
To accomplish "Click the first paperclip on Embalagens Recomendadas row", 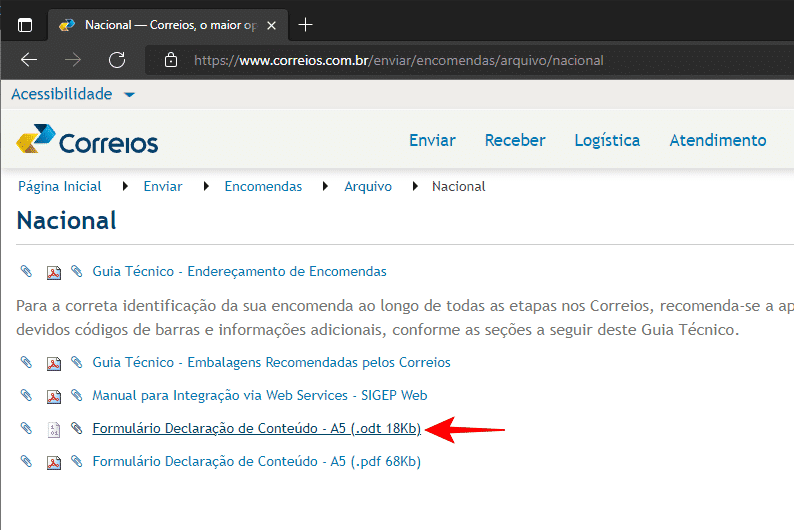I will 26,362.
